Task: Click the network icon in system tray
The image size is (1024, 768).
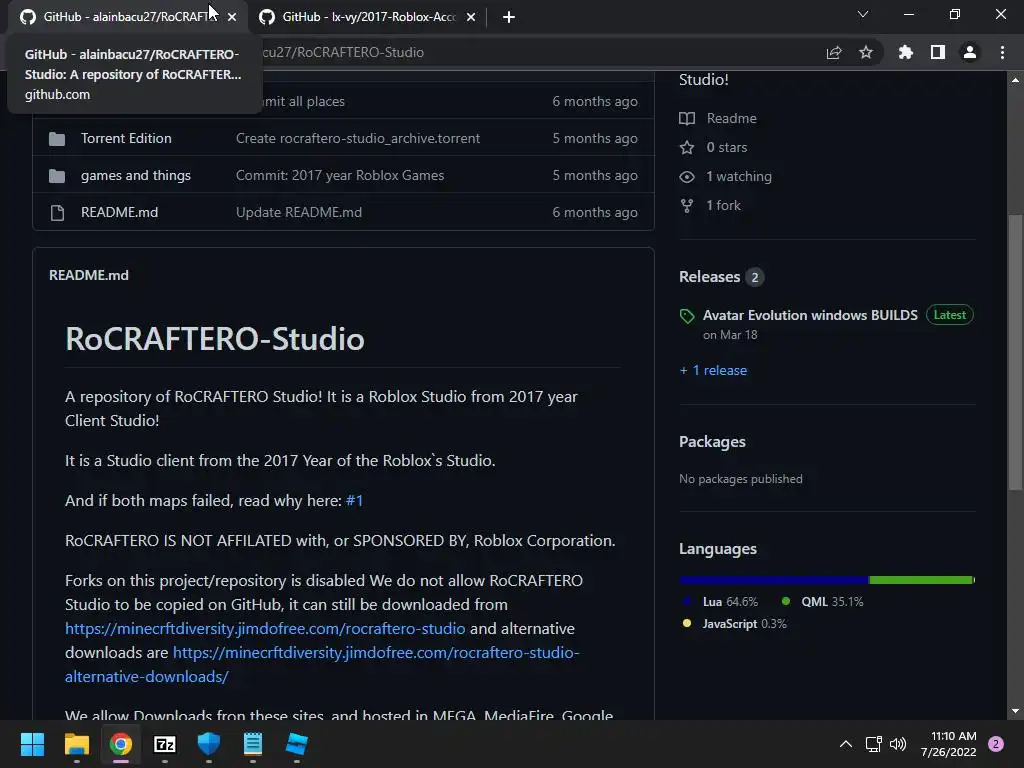Action: (873, 744)
